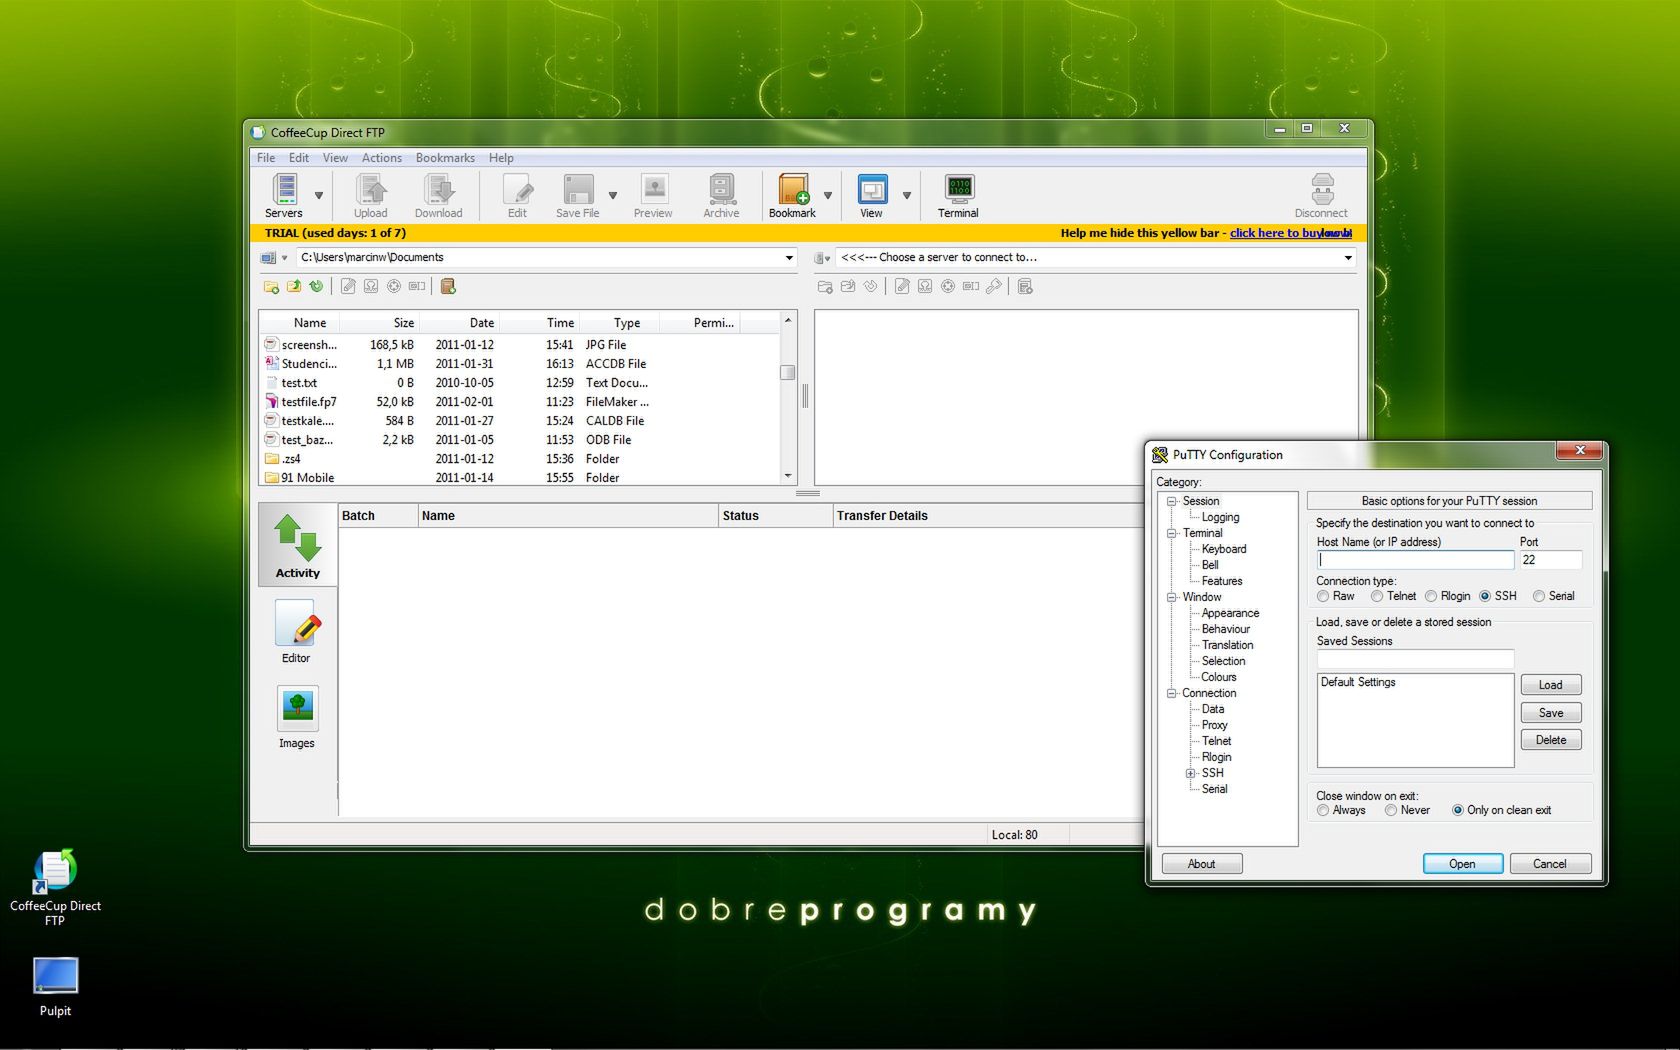Click the Pulpit desktop icon
The height and width of the screenshot is (1050, 1680).
click(55, 986)
